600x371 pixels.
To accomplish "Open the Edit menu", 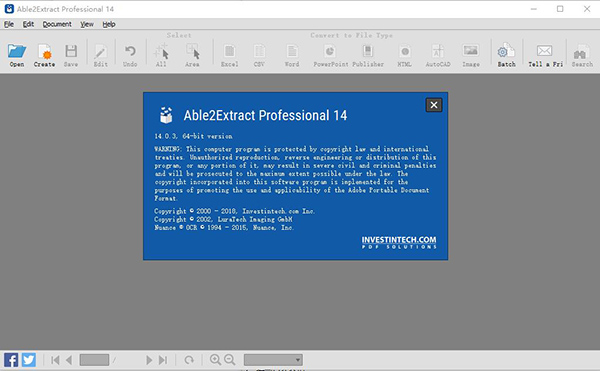I will [28, 24].
